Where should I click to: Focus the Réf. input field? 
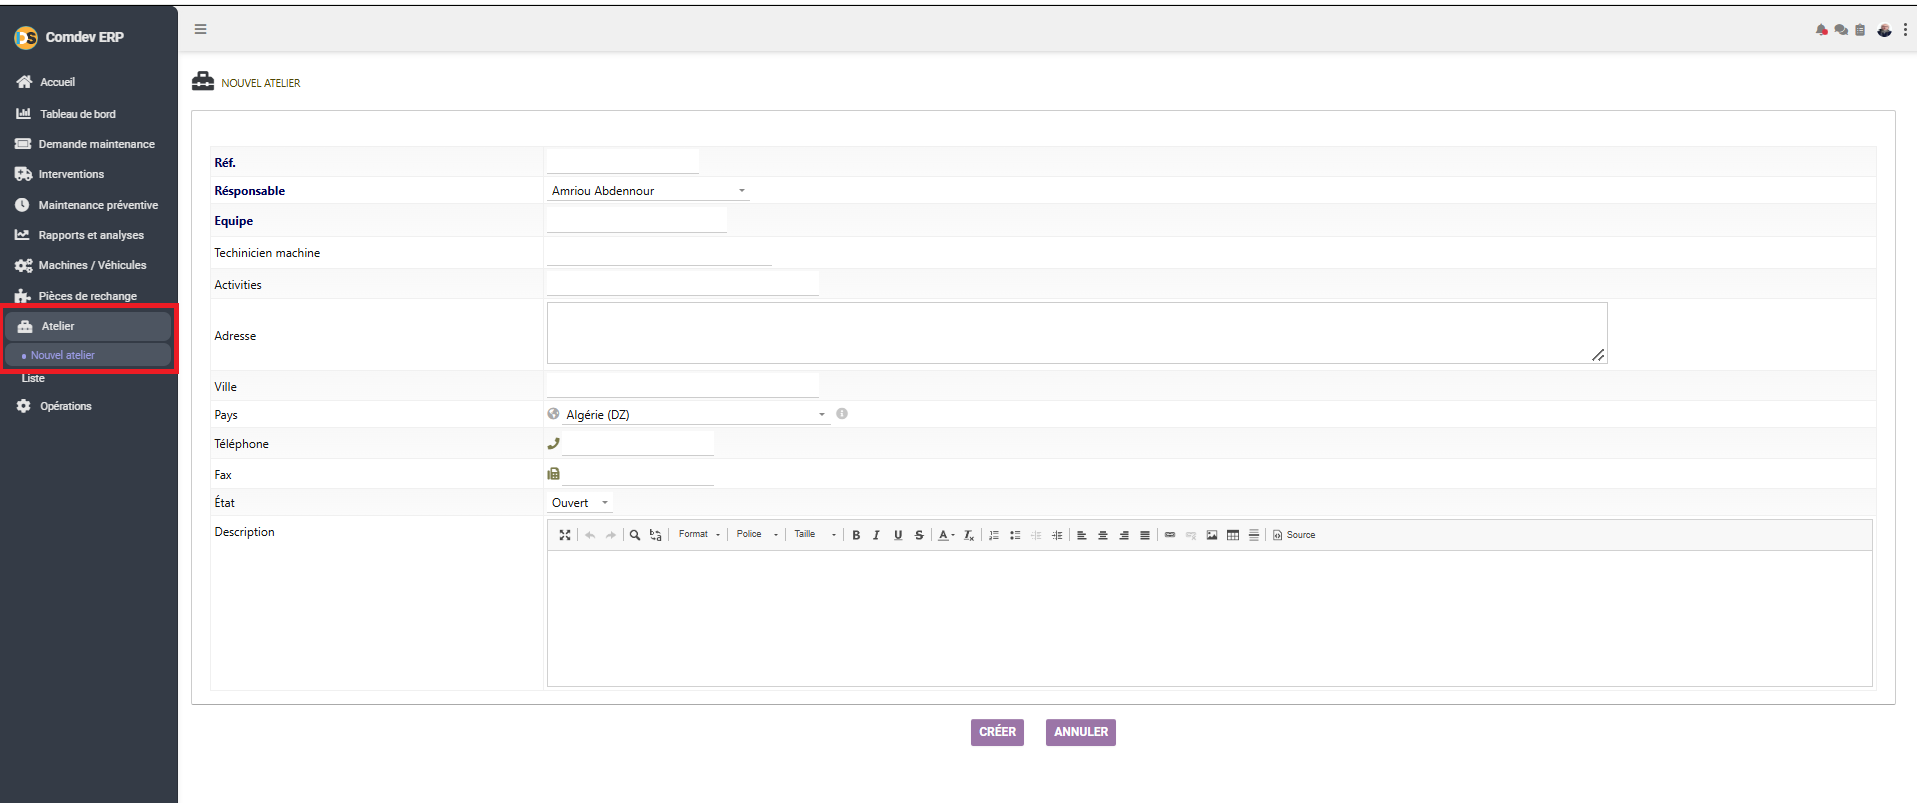click(623, 161)
